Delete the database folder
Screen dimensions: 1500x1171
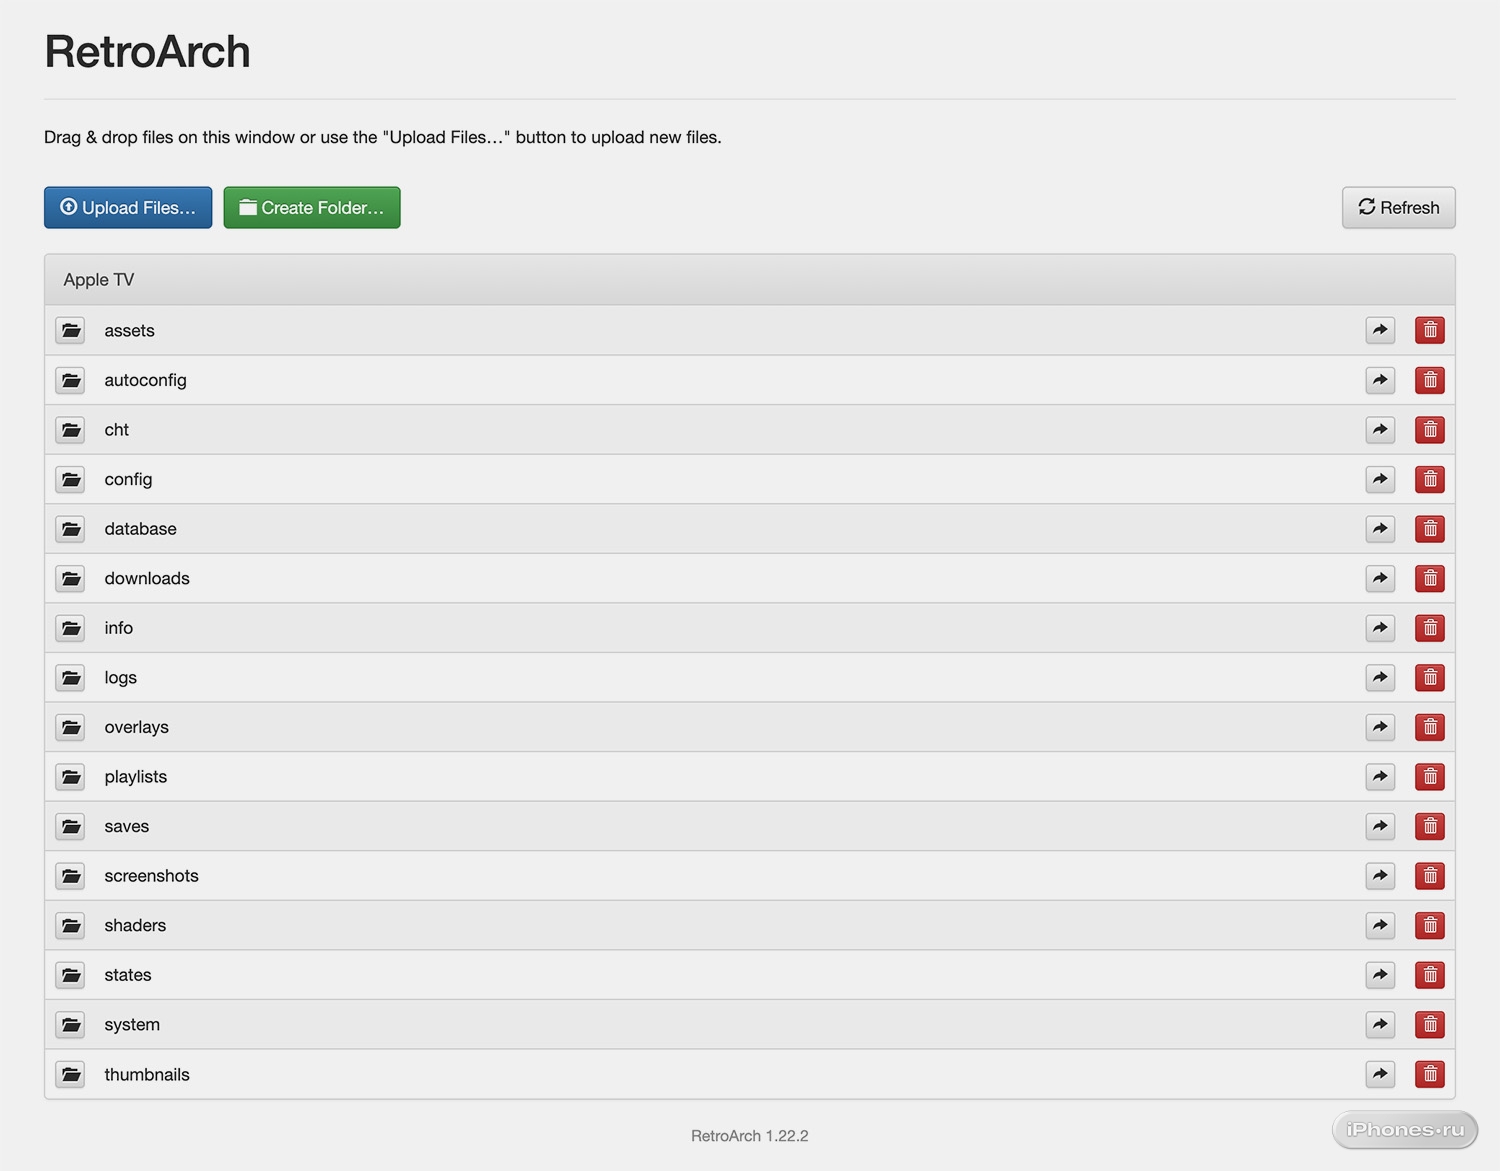coord(1429,529)
